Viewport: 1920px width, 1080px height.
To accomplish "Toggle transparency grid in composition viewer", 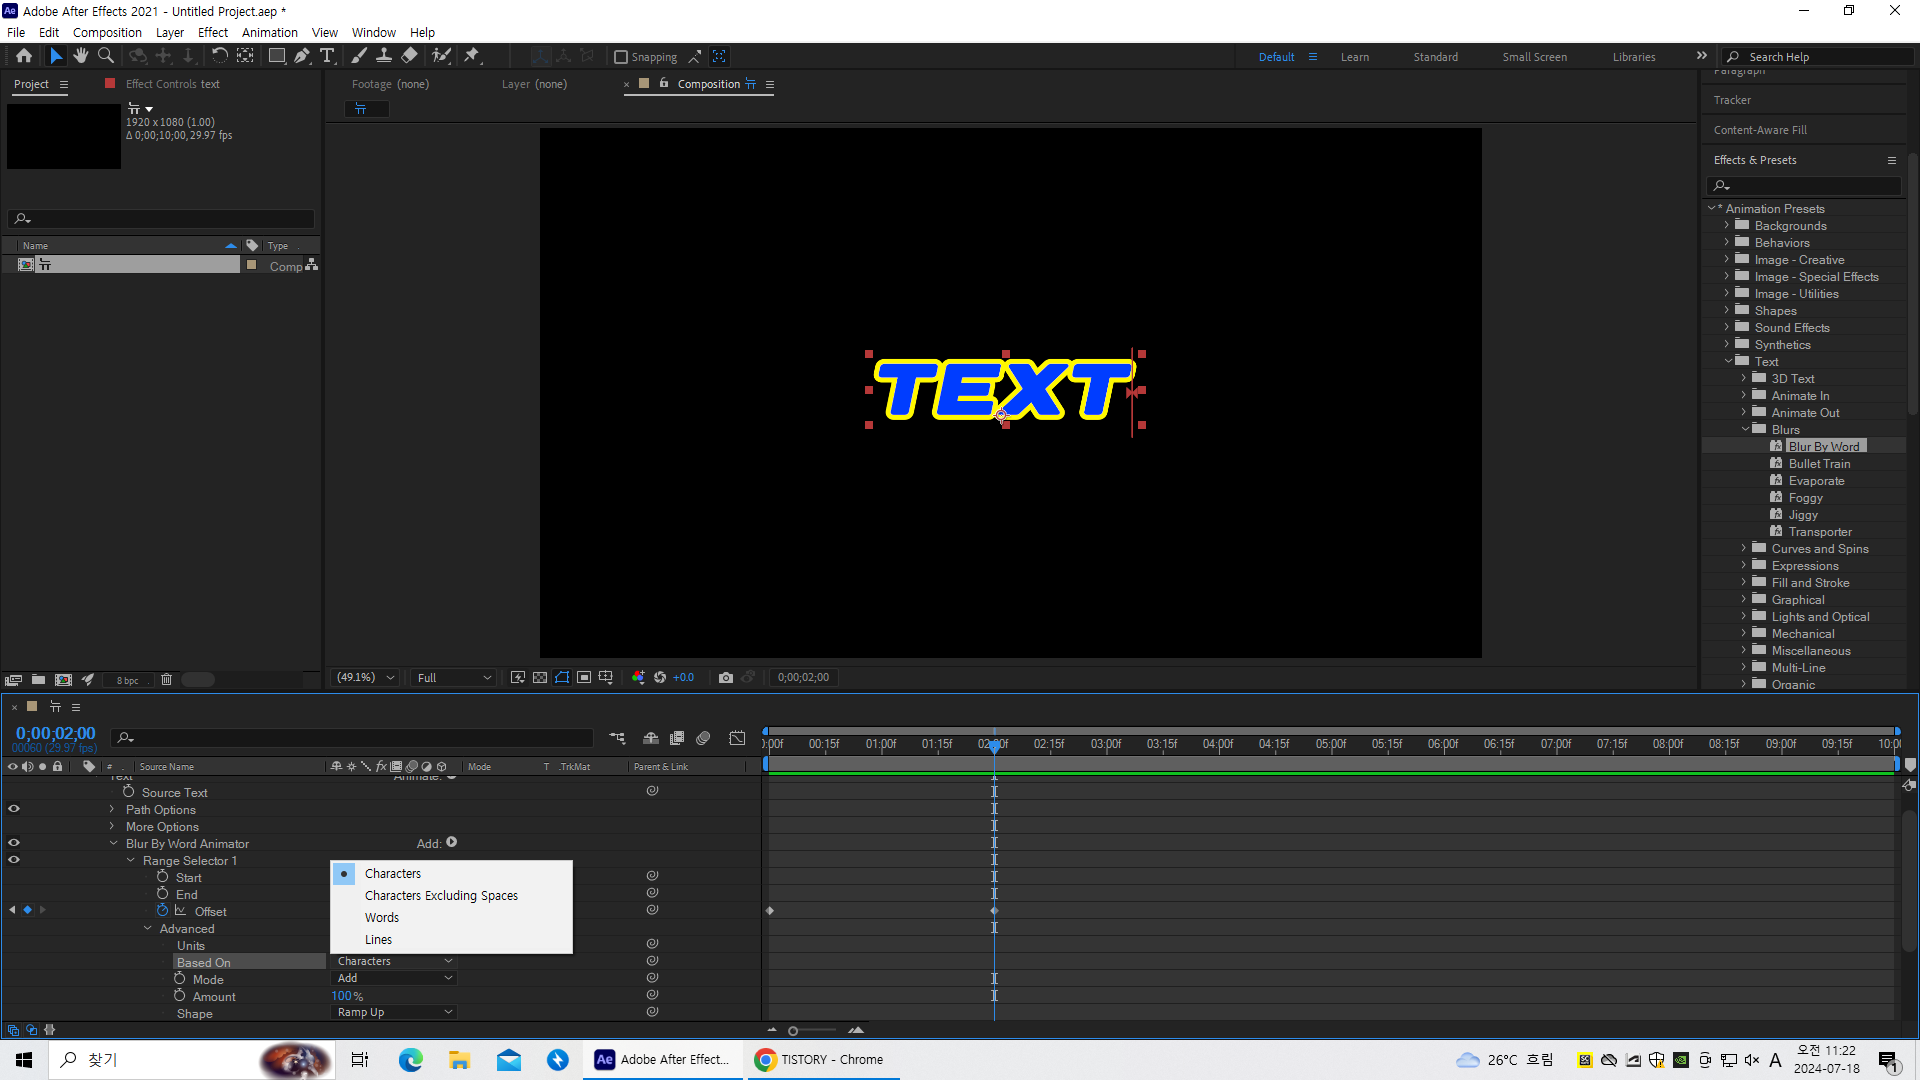I will [540, 678].
